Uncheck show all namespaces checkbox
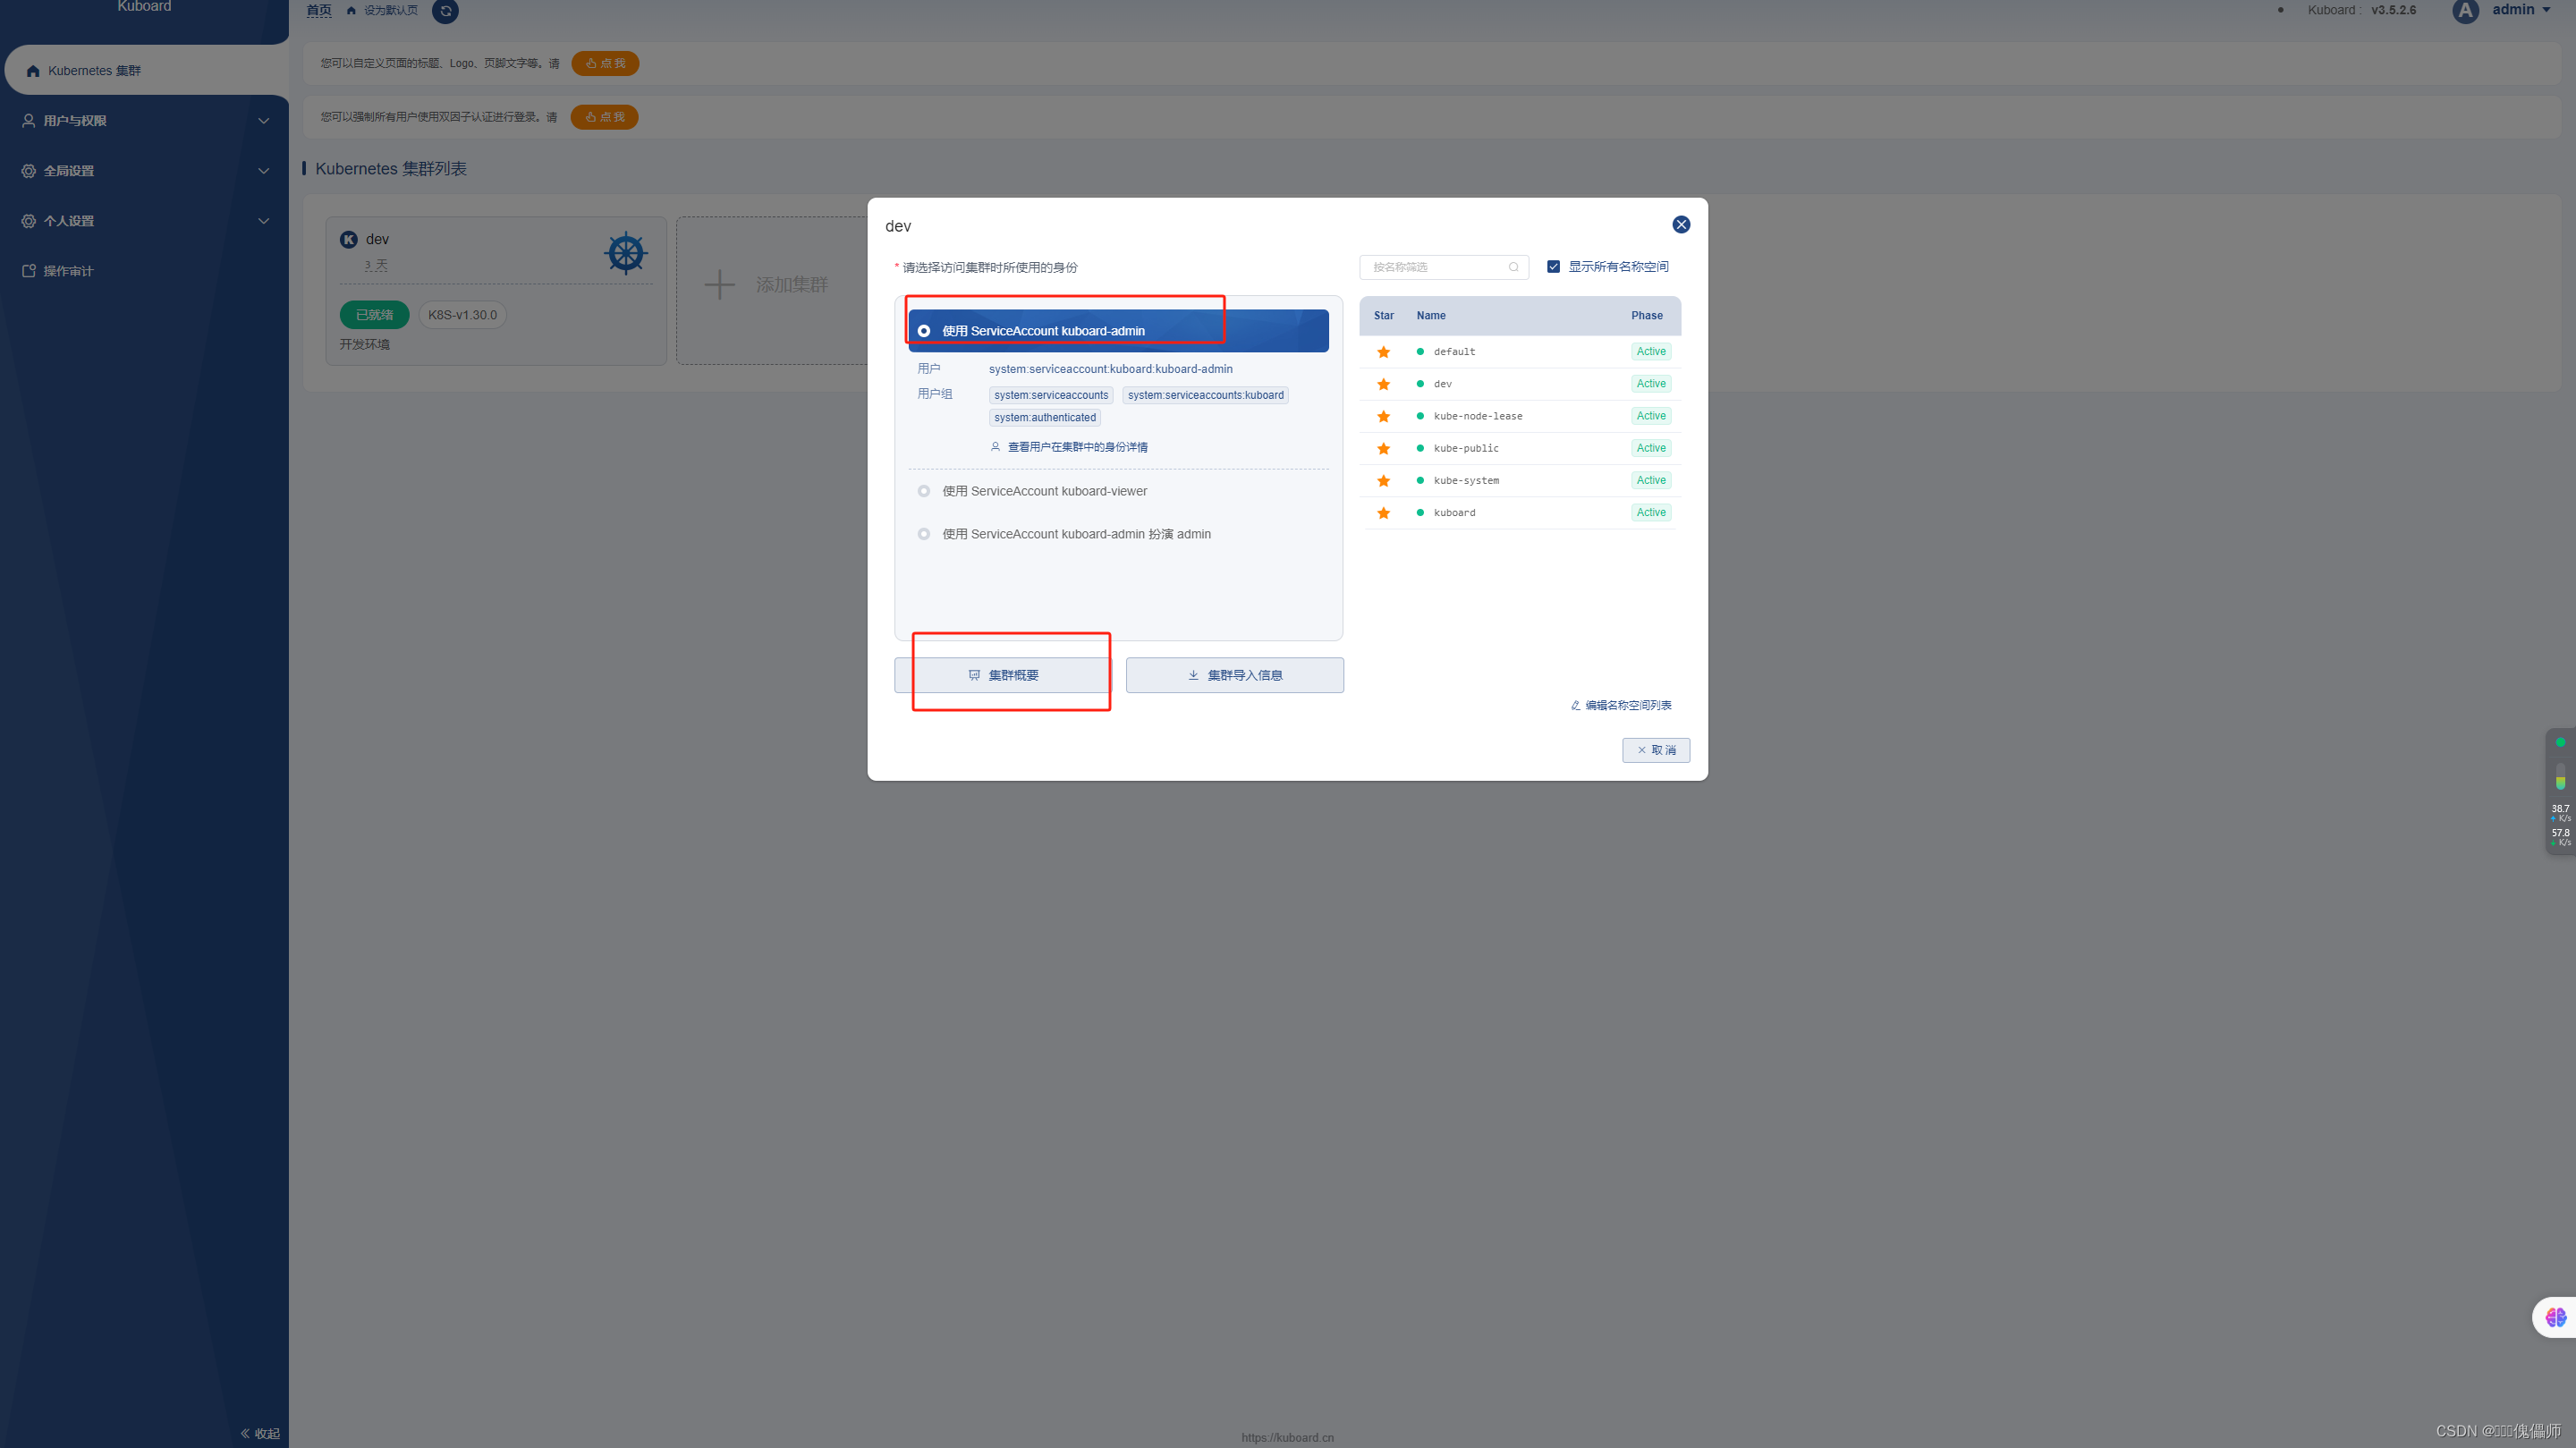The height and width of the screenshot is (1448, 2576). (1553, 267)
